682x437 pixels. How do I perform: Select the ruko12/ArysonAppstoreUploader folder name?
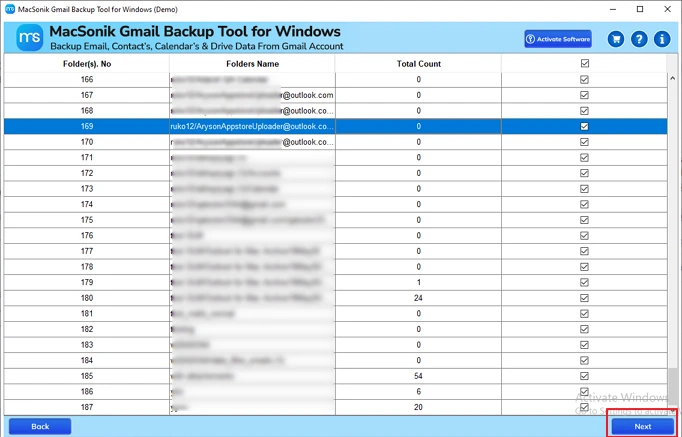click(252, 127)
